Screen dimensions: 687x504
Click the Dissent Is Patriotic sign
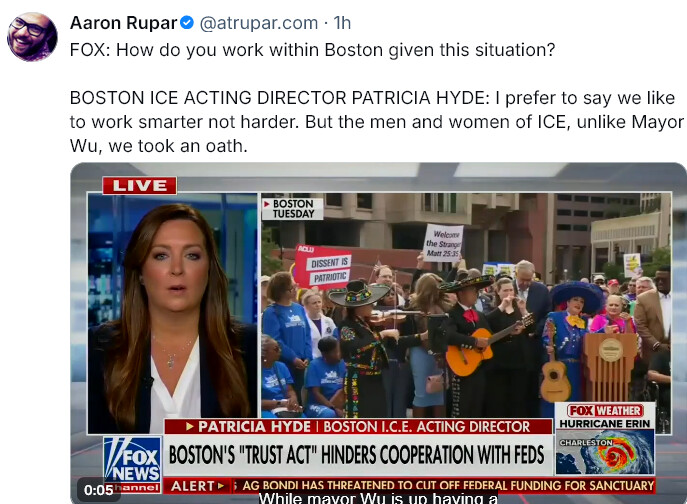[x=324, y=267]
